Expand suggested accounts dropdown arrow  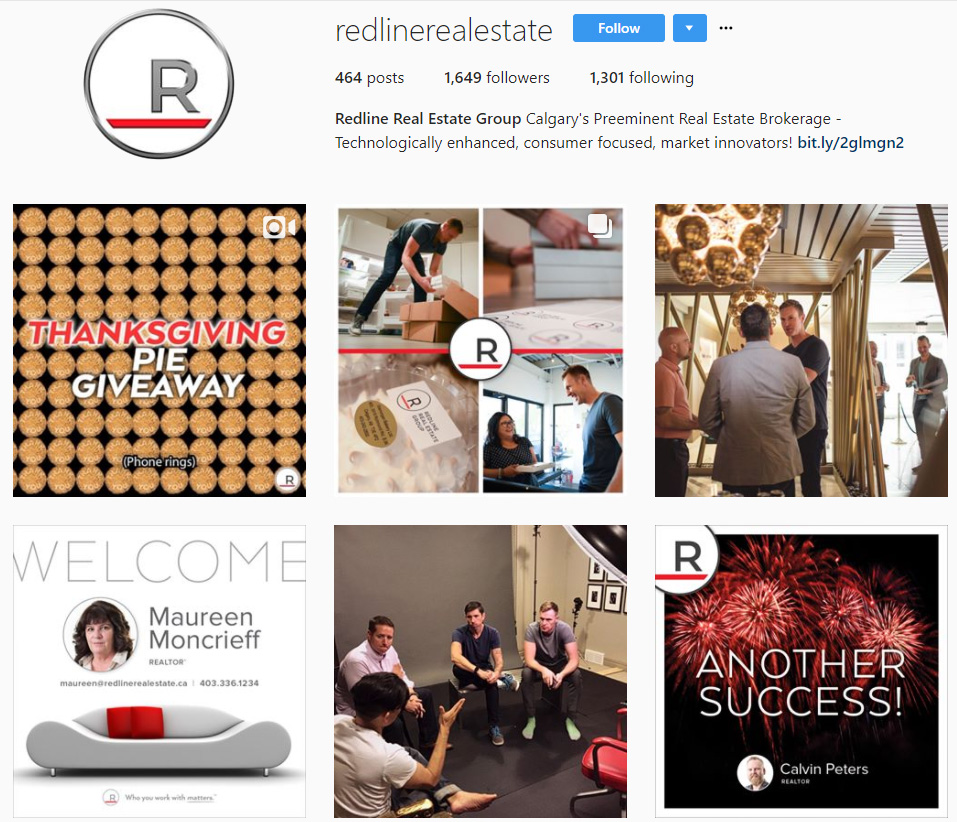click(x=690, y=28)
